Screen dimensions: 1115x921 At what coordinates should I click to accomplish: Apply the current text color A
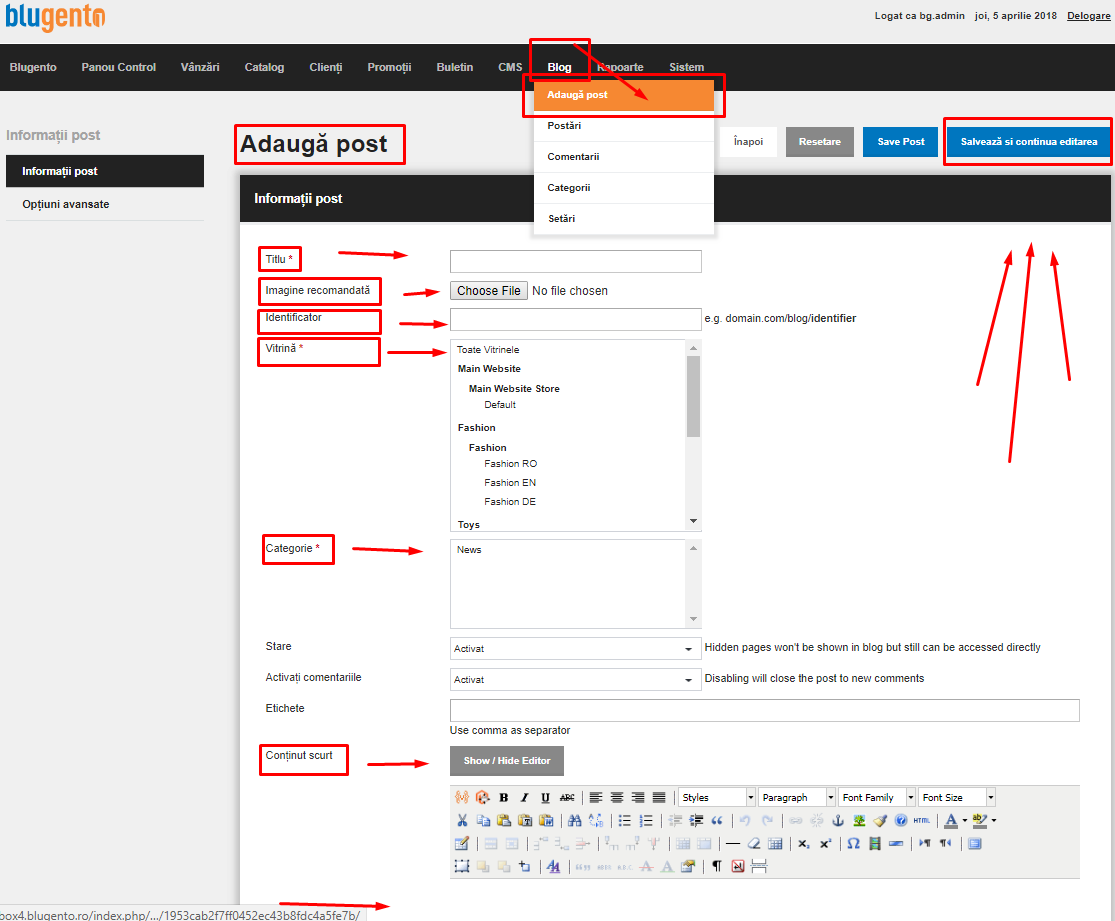(951, 820)
